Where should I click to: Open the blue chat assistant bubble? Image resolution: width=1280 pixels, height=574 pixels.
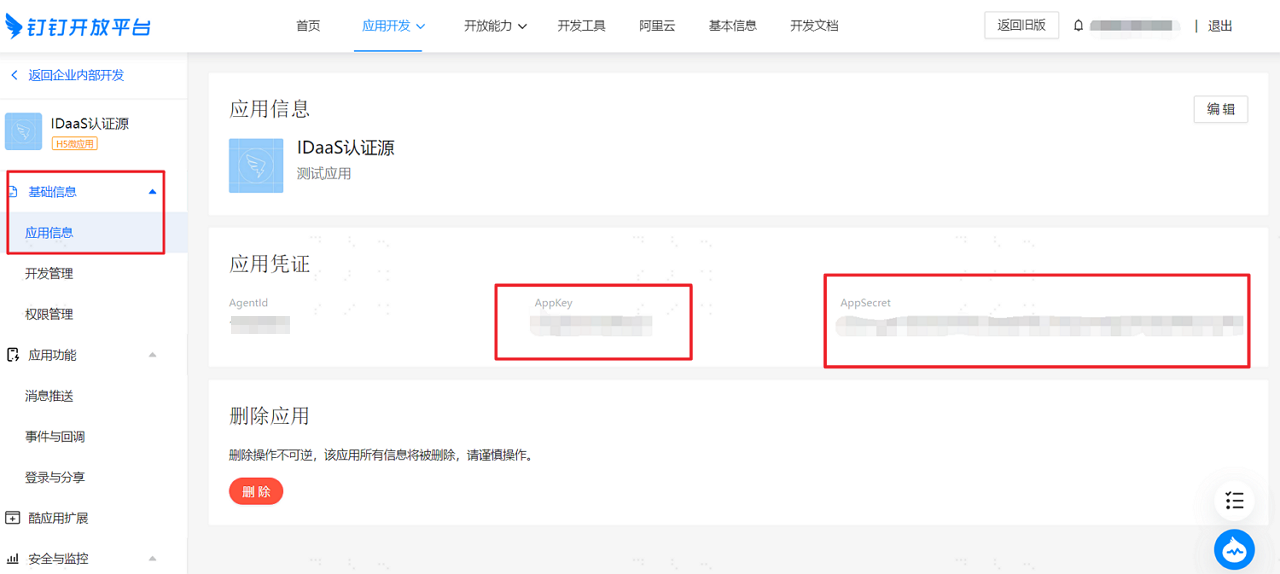coord(1234,549)
